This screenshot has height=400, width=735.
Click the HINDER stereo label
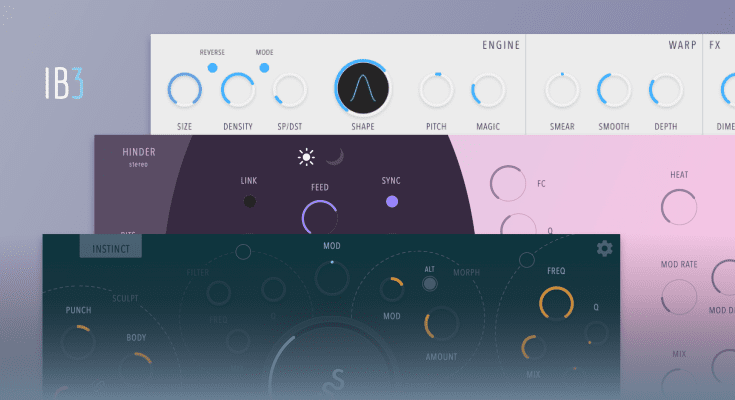pos(139,158)
